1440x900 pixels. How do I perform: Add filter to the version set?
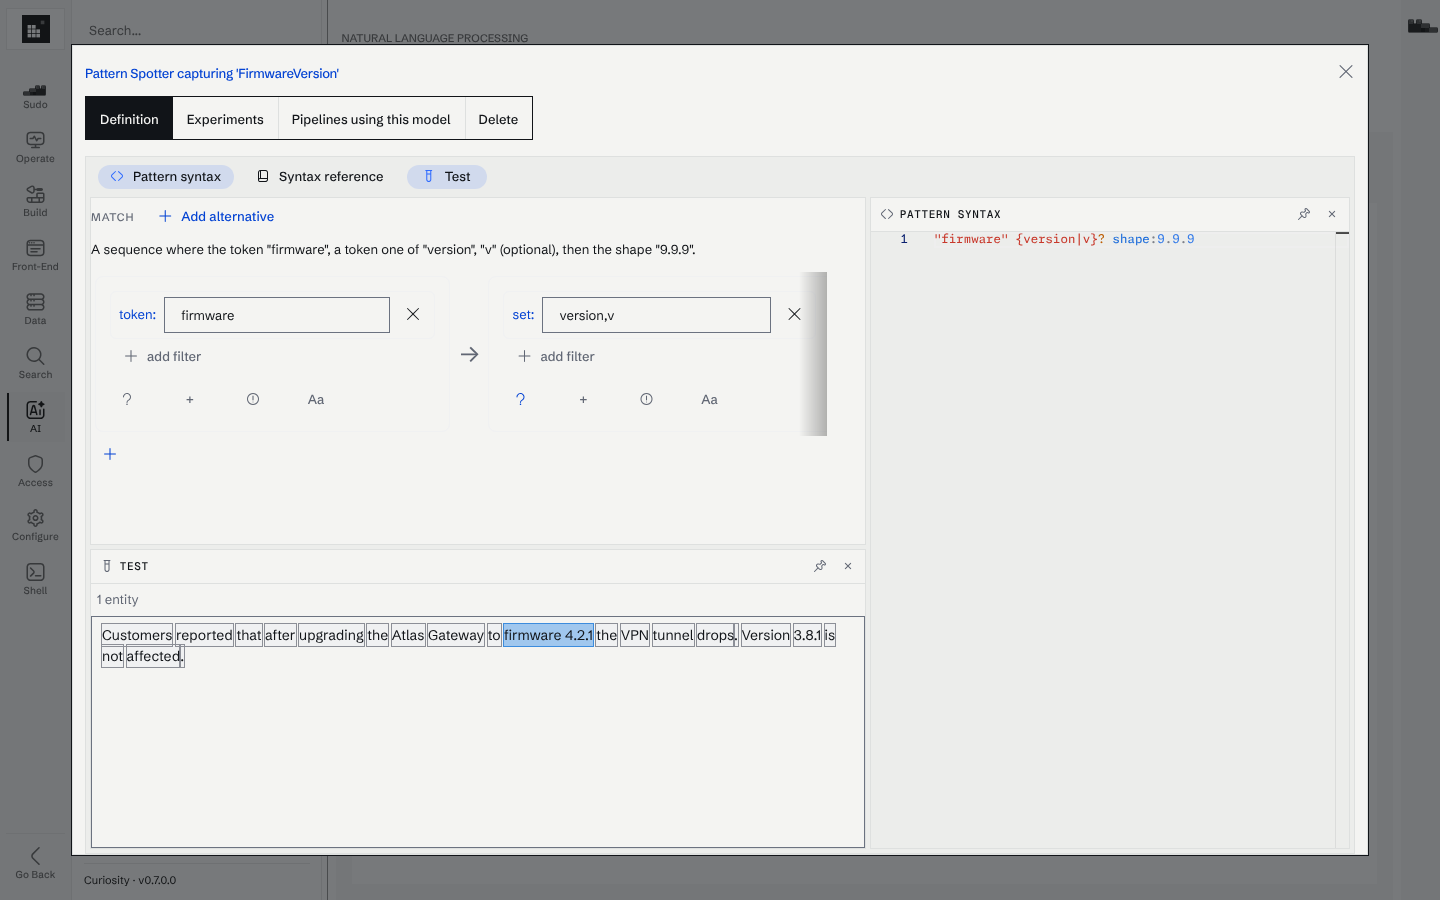click(556, 356)
